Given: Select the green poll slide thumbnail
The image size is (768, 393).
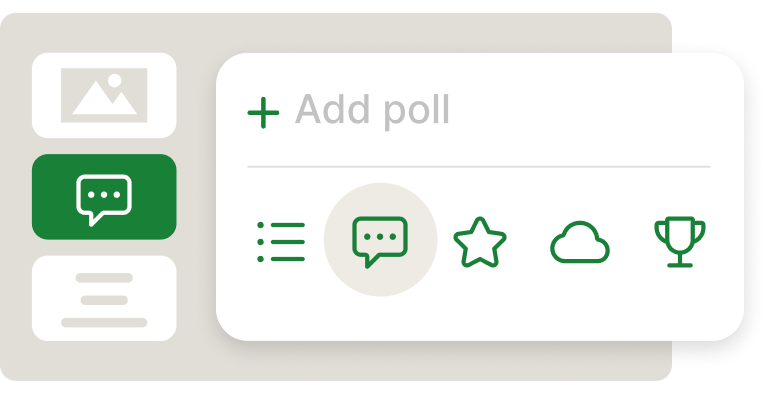Looking at the screenshot, I should [104, 196].
